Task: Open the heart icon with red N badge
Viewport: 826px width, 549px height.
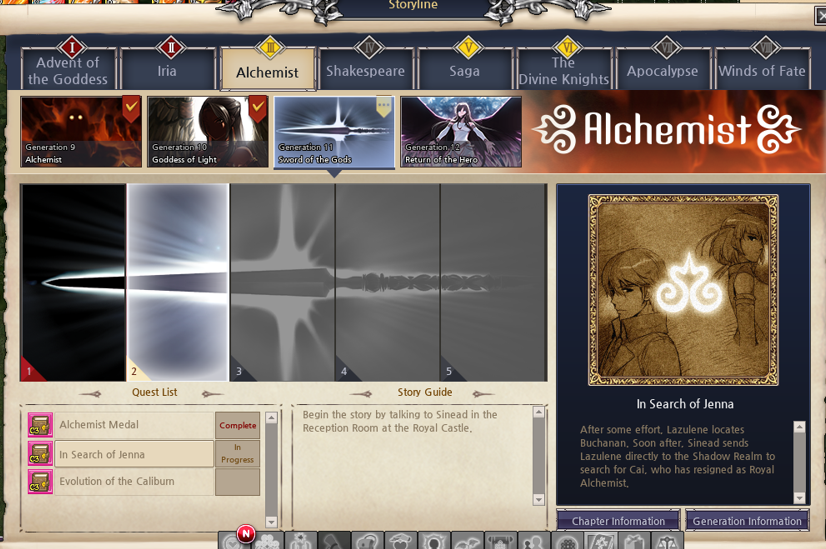Action: (x=234, y=541)
